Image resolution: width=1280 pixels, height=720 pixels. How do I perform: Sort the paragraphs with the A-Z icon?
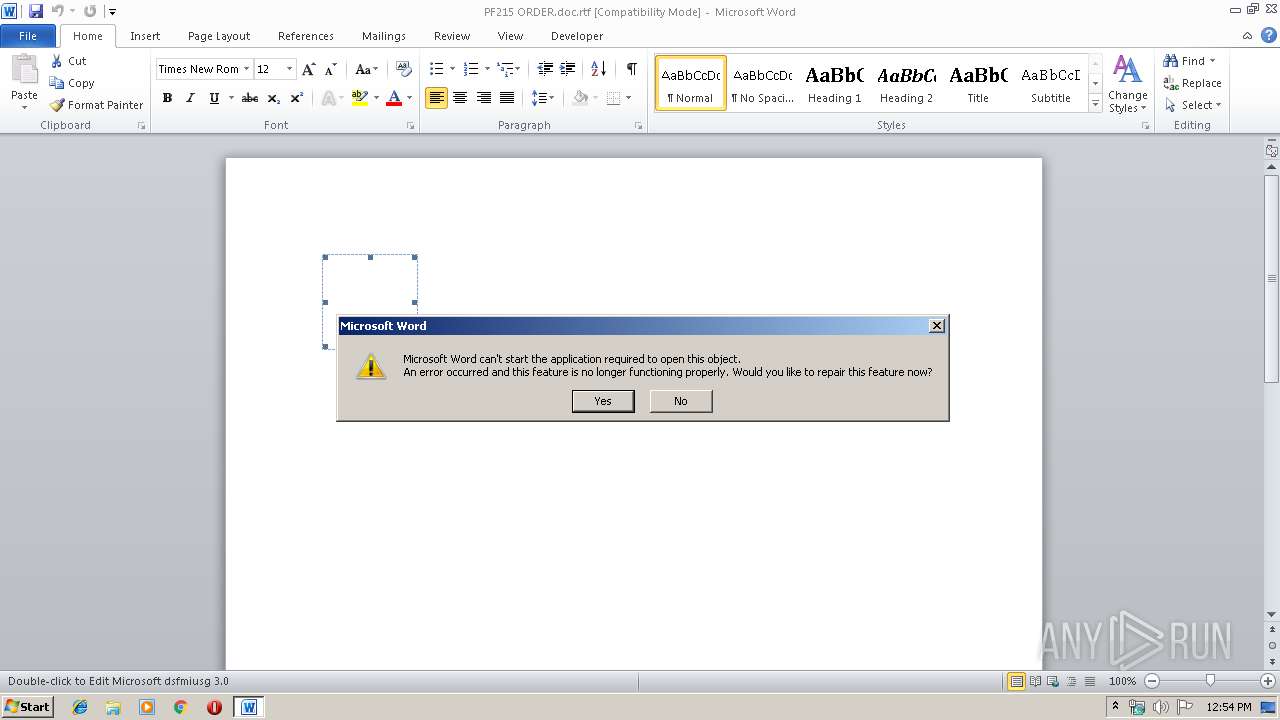(x=599, y=69)
